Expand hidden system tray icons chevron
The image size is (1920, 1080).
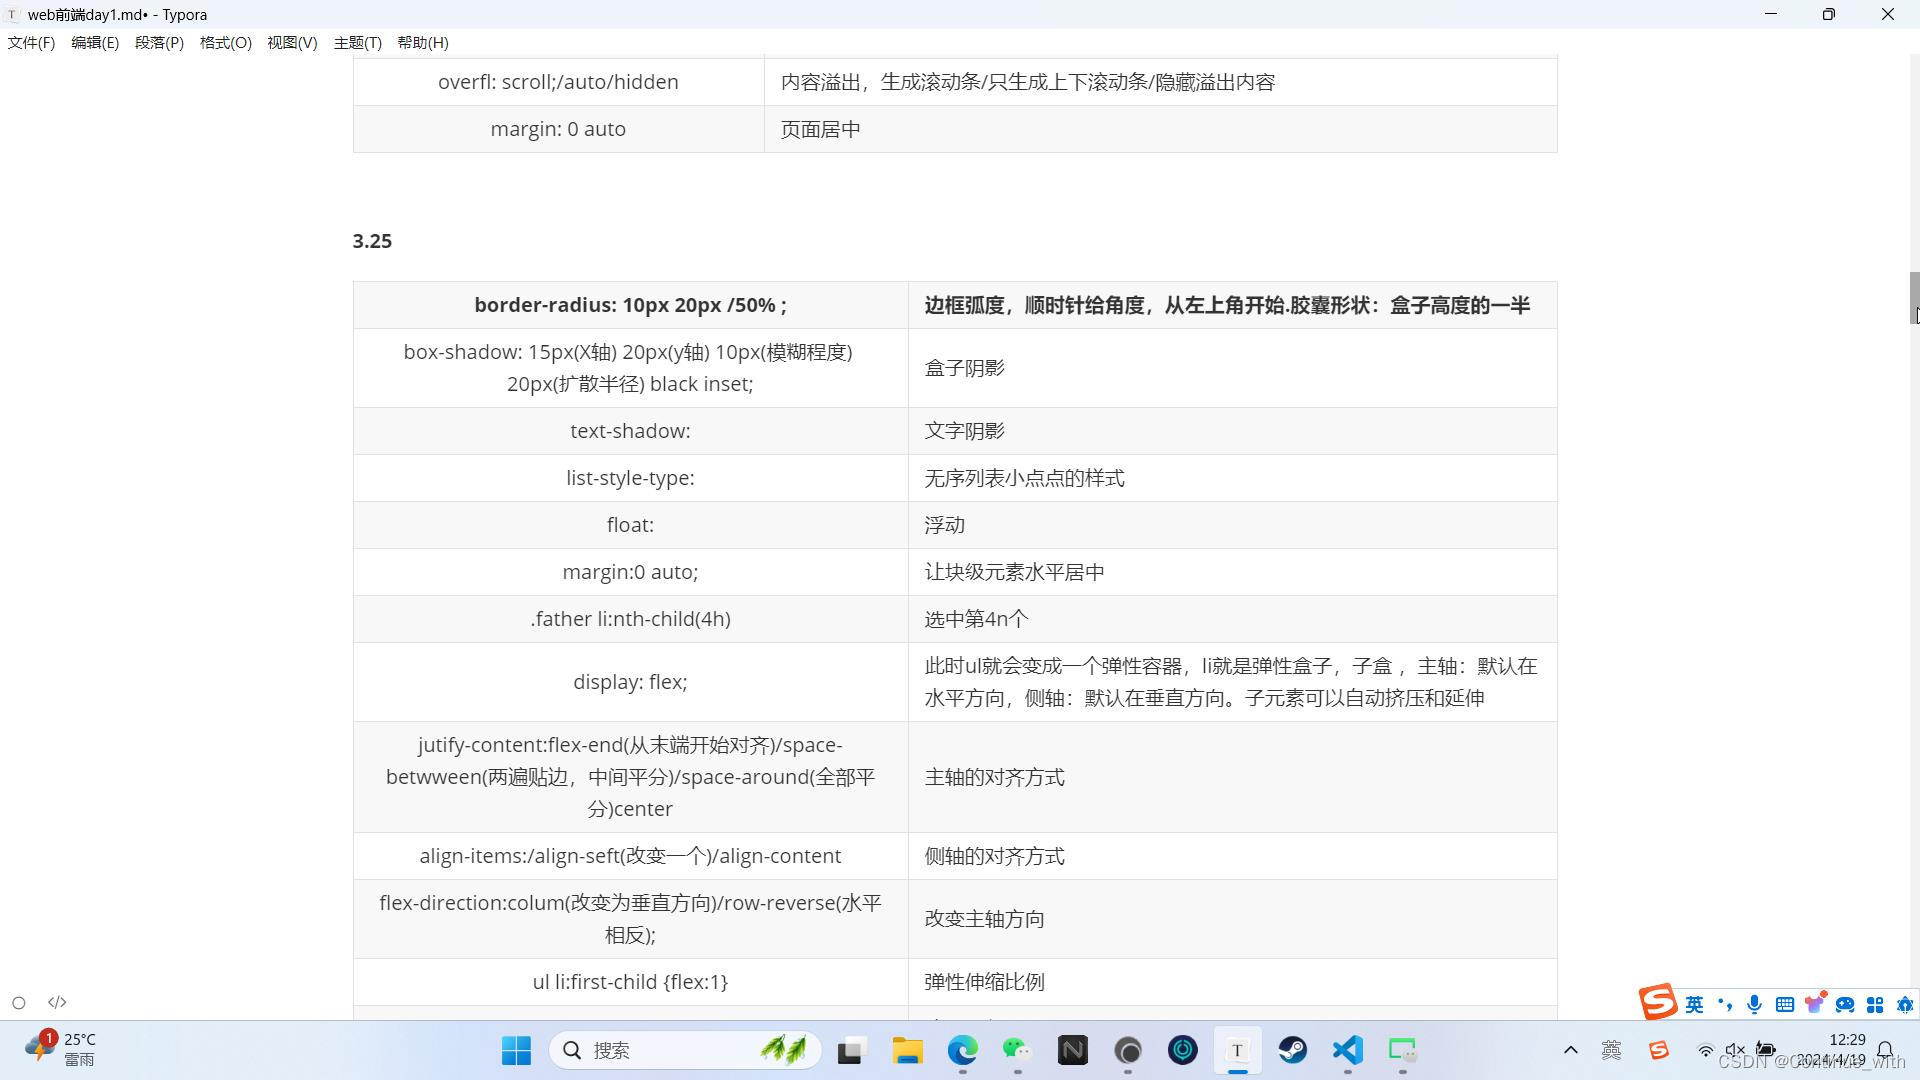[x=1570, y=1050]
